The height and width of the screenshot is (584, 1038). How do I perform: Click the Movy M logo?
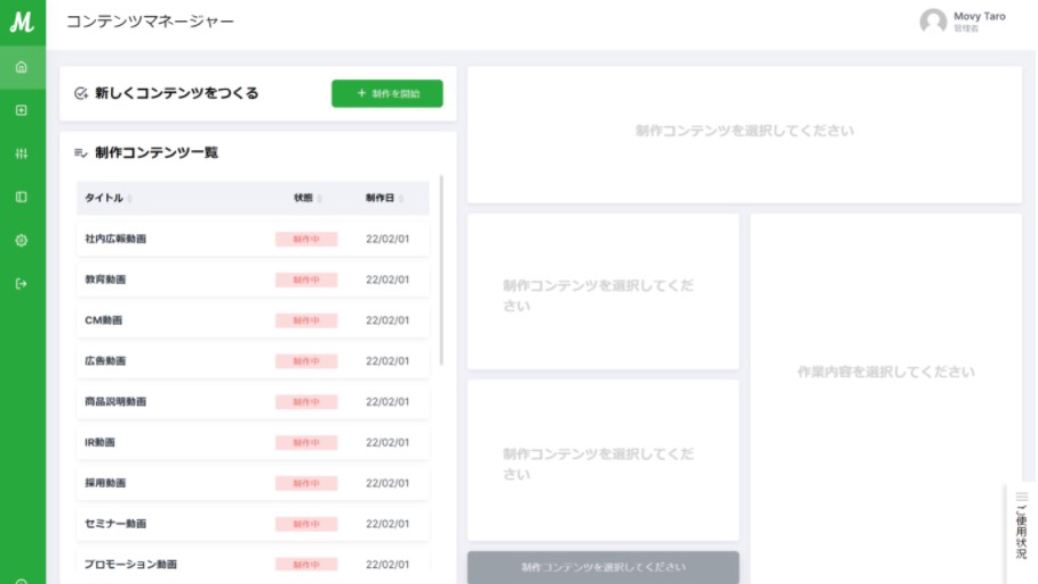tap(22, 22)
